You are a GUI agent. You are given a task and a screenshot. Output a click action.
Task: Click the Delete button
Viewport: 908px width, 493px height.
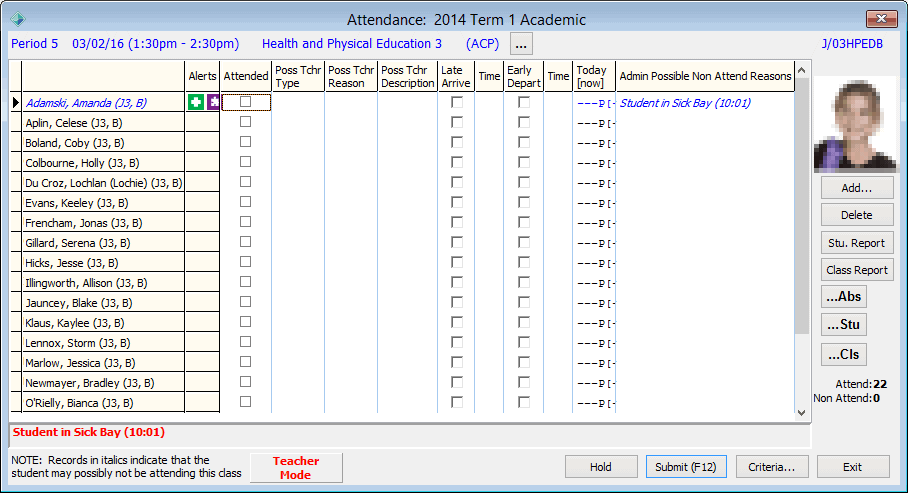tap(857, 215)
